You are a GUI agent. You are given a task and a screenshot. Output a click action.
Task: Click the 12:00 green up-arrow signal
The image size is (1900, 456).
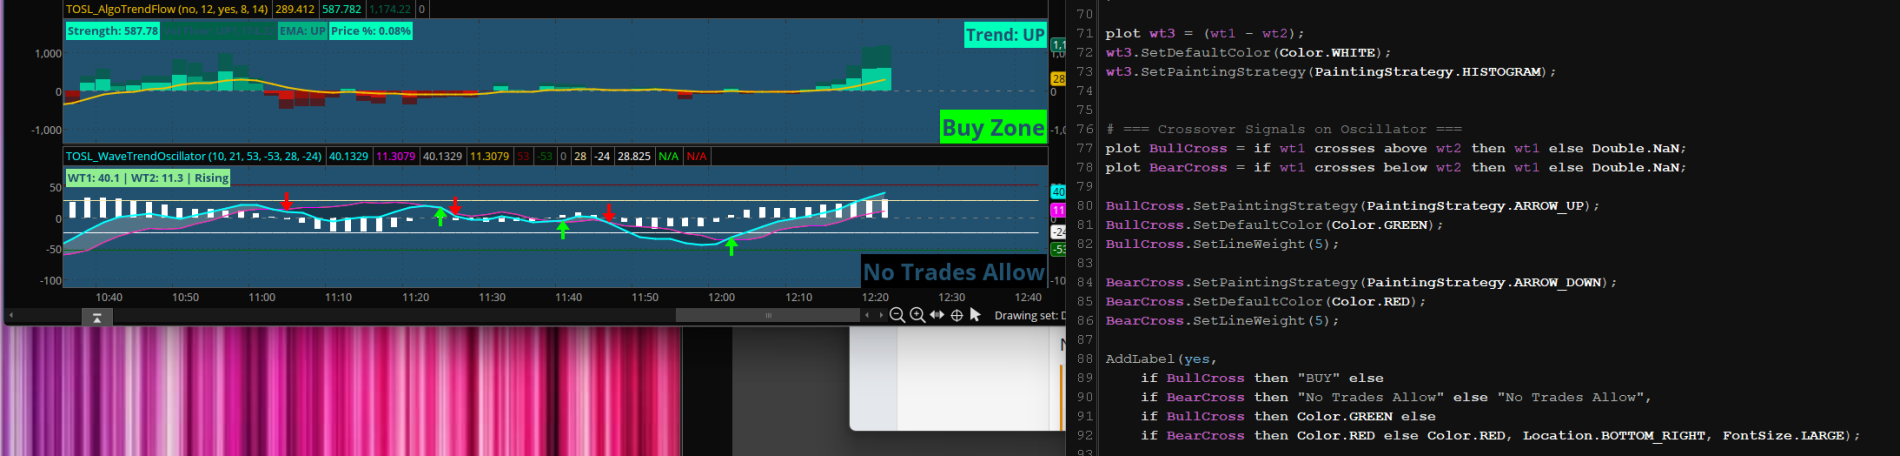click(x=731, y=246)
